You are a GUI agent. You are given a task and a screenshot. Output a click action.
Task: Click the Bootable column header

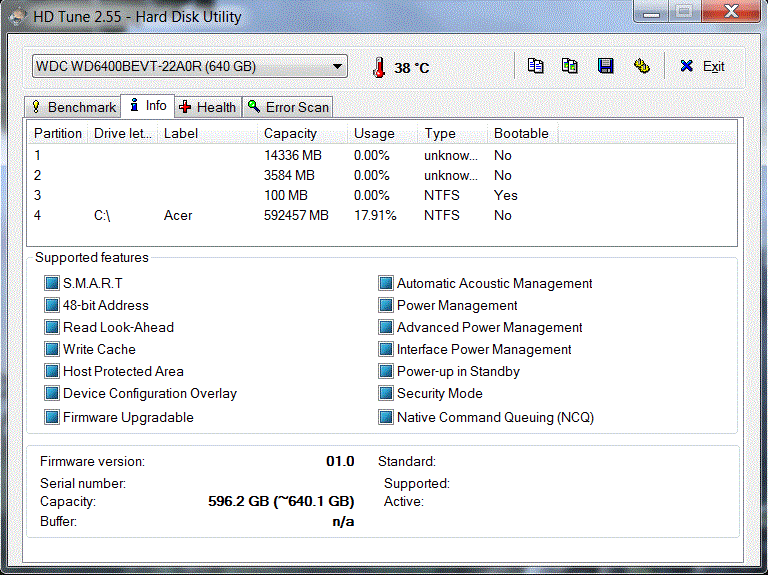[523, 133]
